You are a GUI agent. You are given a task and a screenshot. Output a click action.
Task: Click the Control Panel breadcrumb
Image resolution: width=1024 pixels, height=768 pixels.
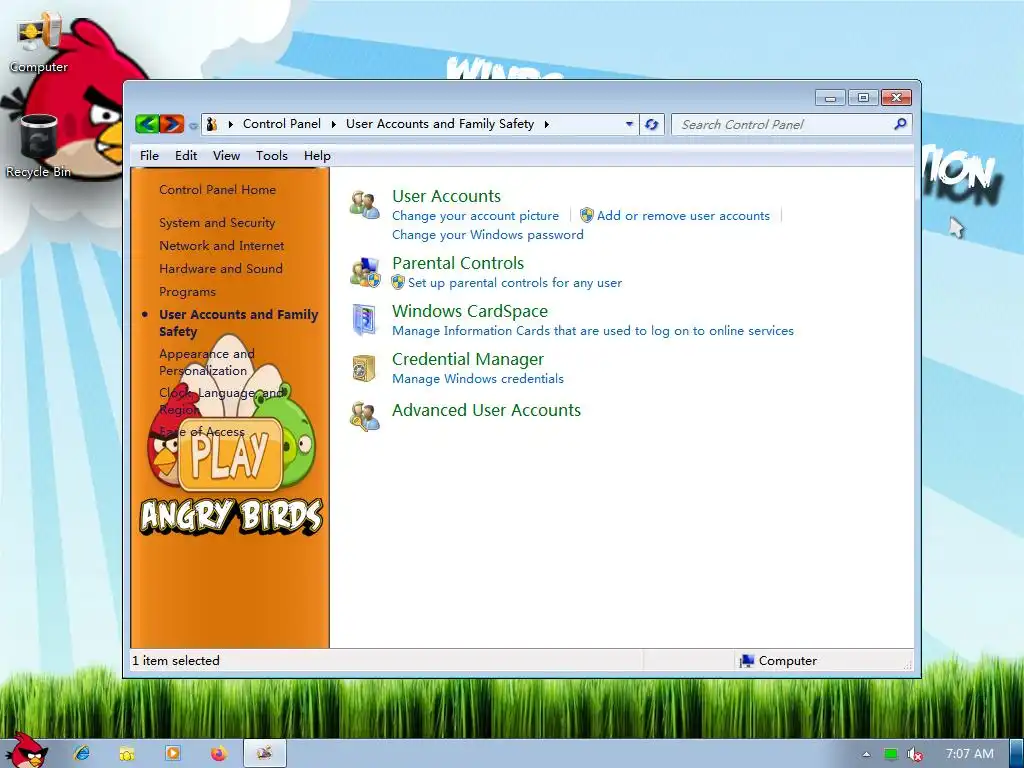click(x=281, y=124)
